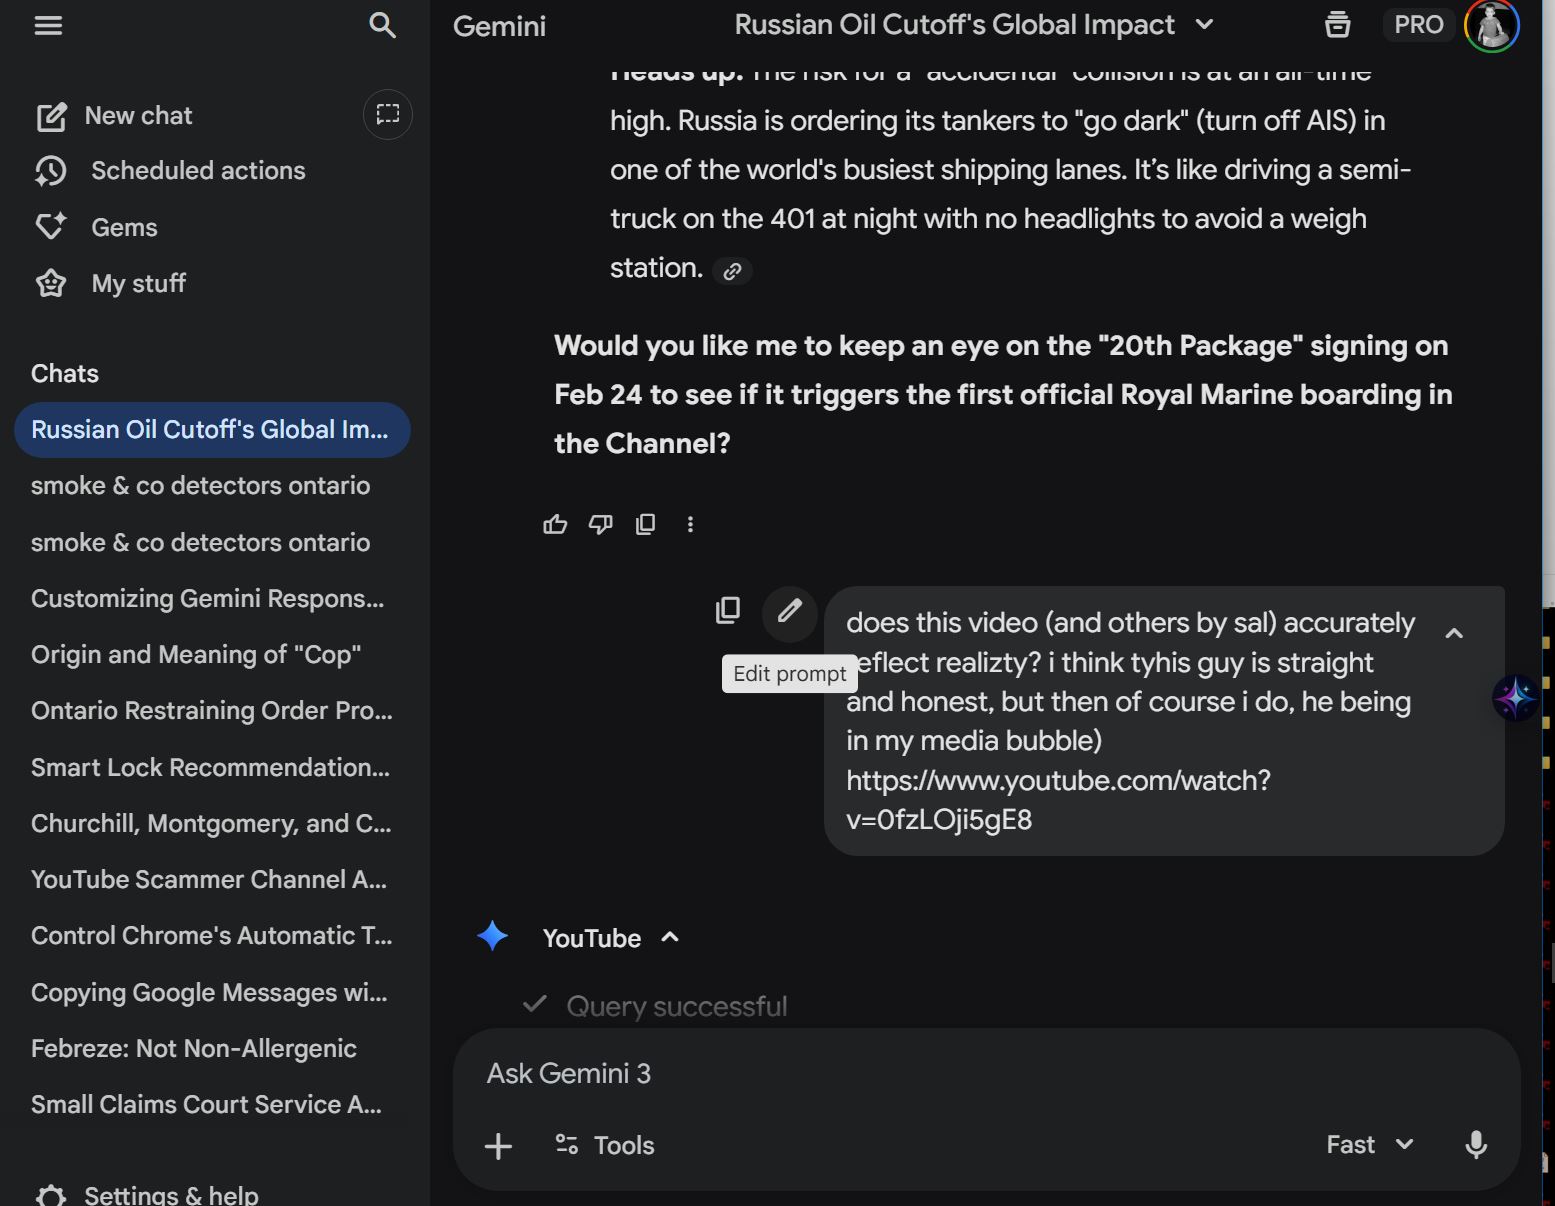Collapse the YouTube query section
This screenshot has width=1555, height=1206.
tap(670, 938)
